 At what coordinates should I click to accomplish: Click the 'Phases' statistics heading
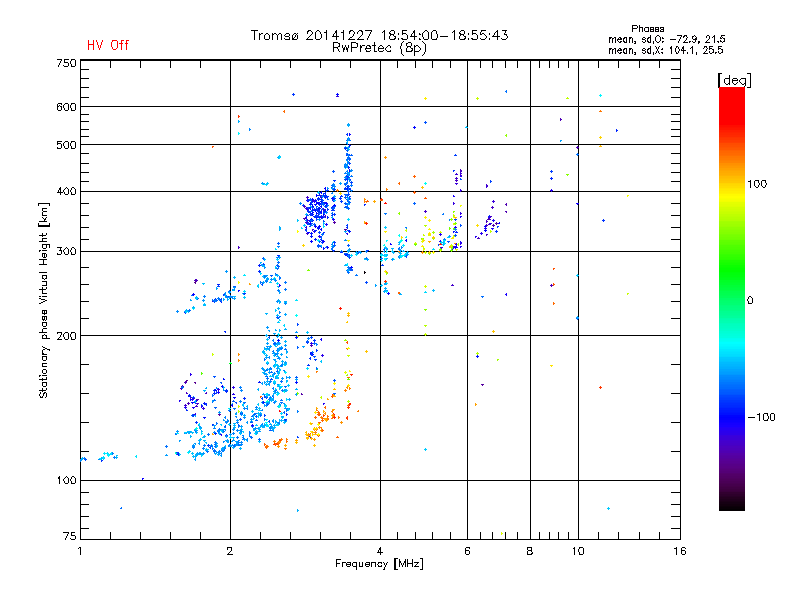[647, 29]
